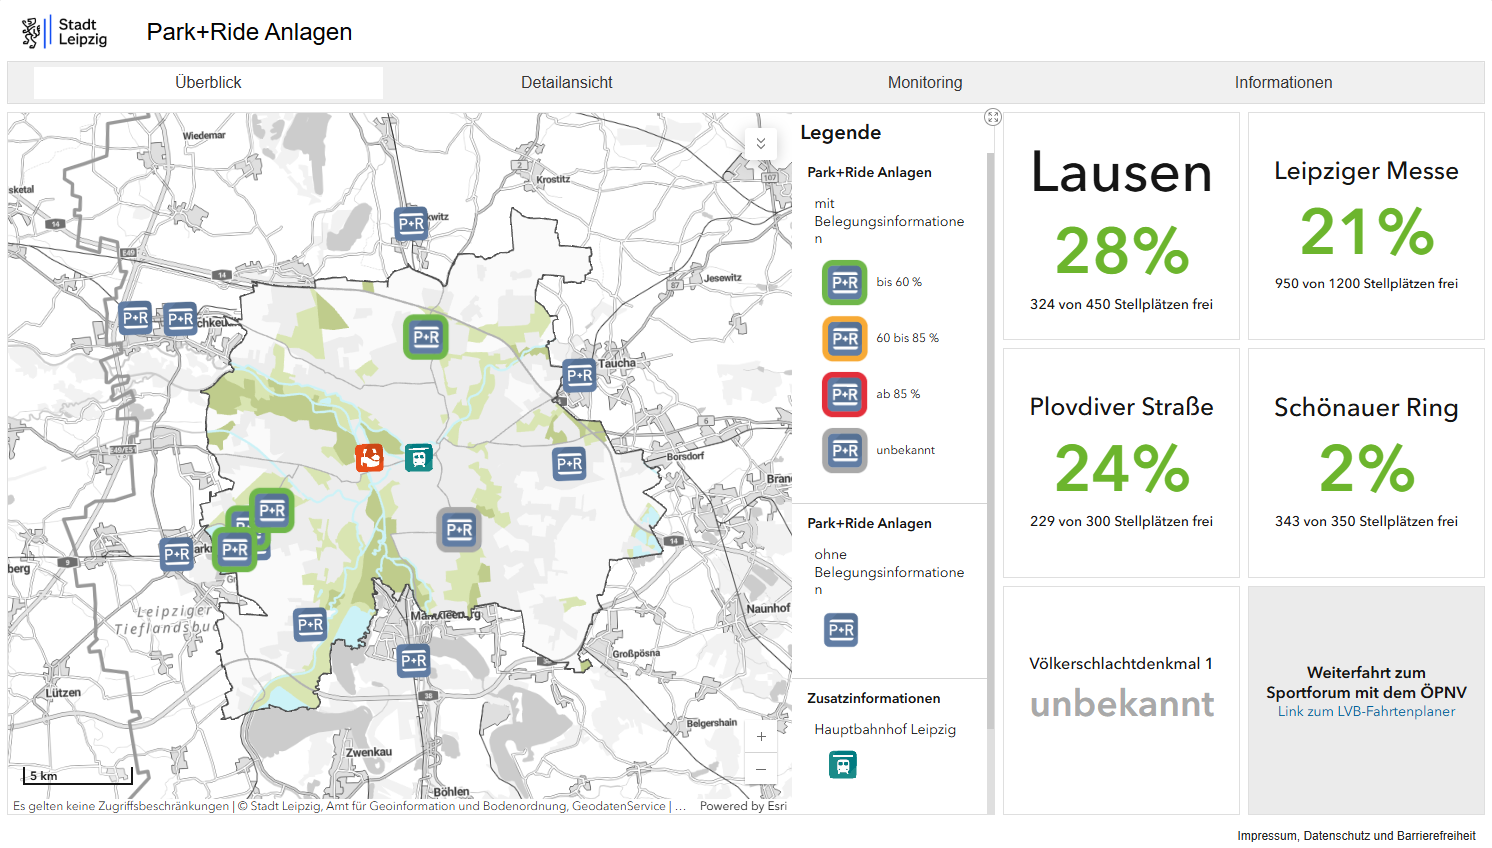Click the orange stadium marker on map
This screenshot has width=1492, height=848.
[369, 458]
